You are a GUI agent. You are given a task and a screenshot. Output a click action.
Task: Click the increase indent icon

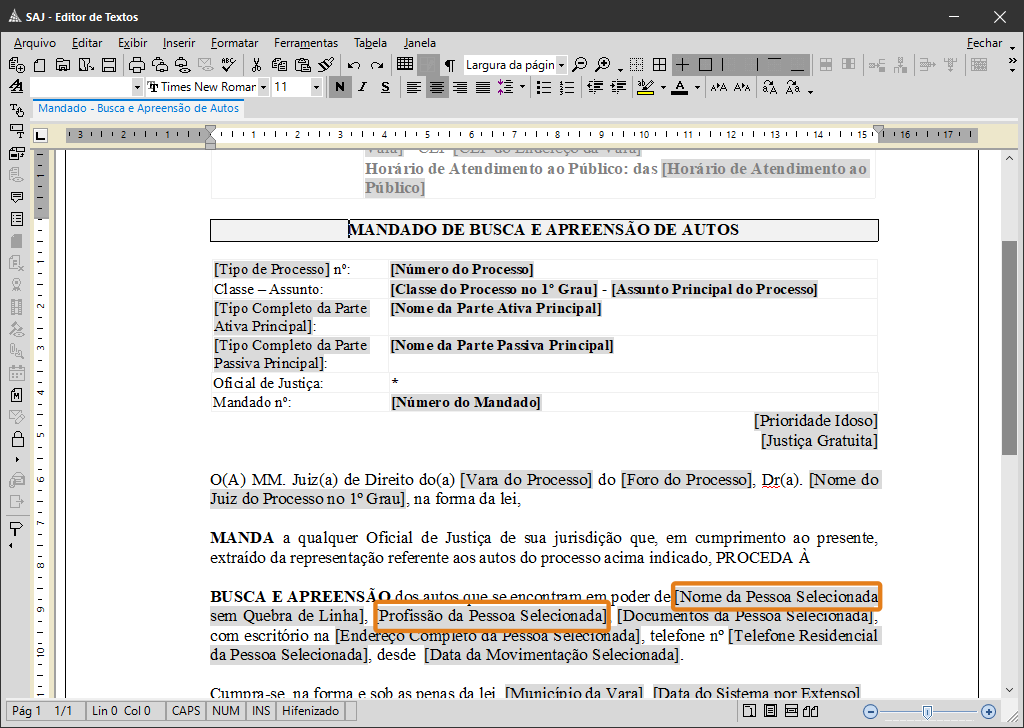click(x=618, y=87)
